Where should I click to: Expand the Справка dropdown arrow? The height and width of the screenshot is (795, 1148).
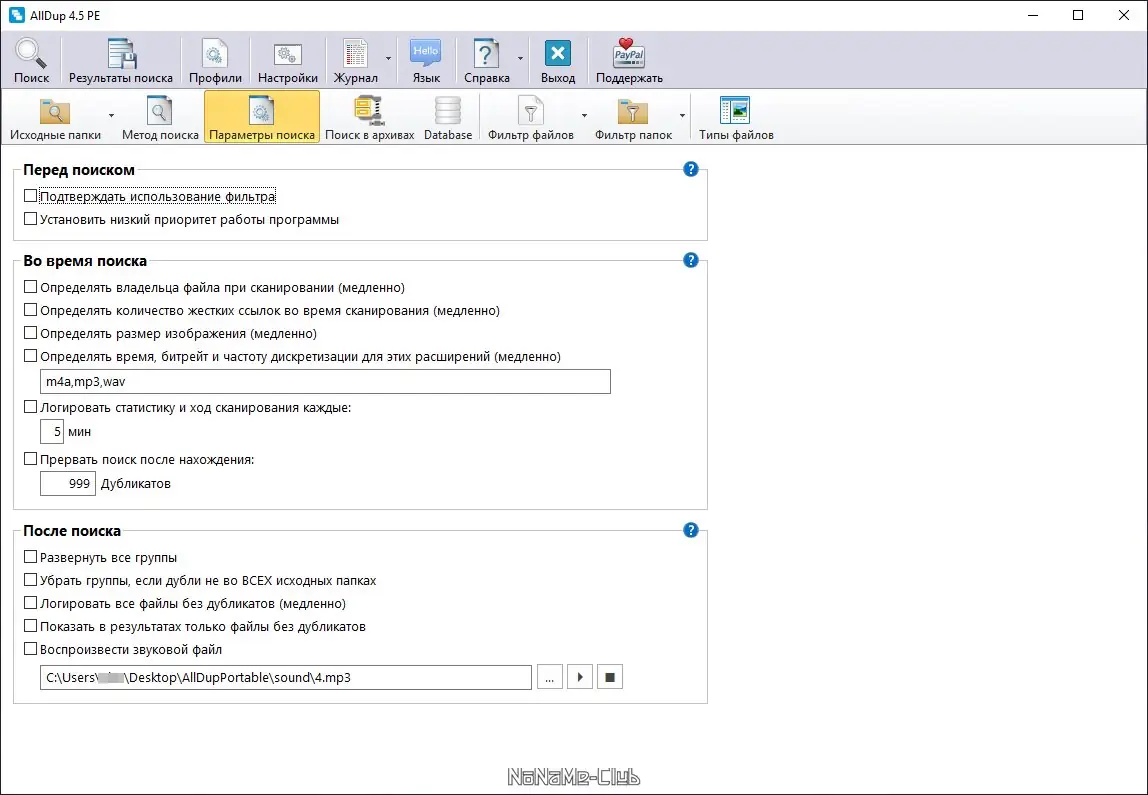coord(521,59)
